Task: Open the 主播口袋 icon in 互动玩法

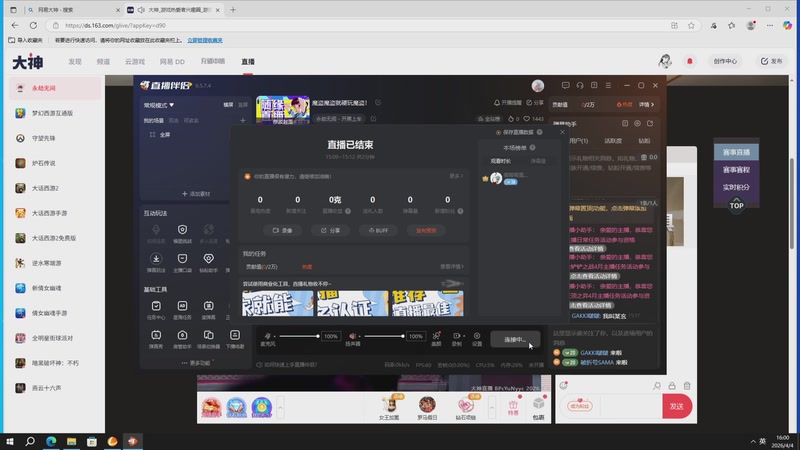Action: [x=182, y=259]
